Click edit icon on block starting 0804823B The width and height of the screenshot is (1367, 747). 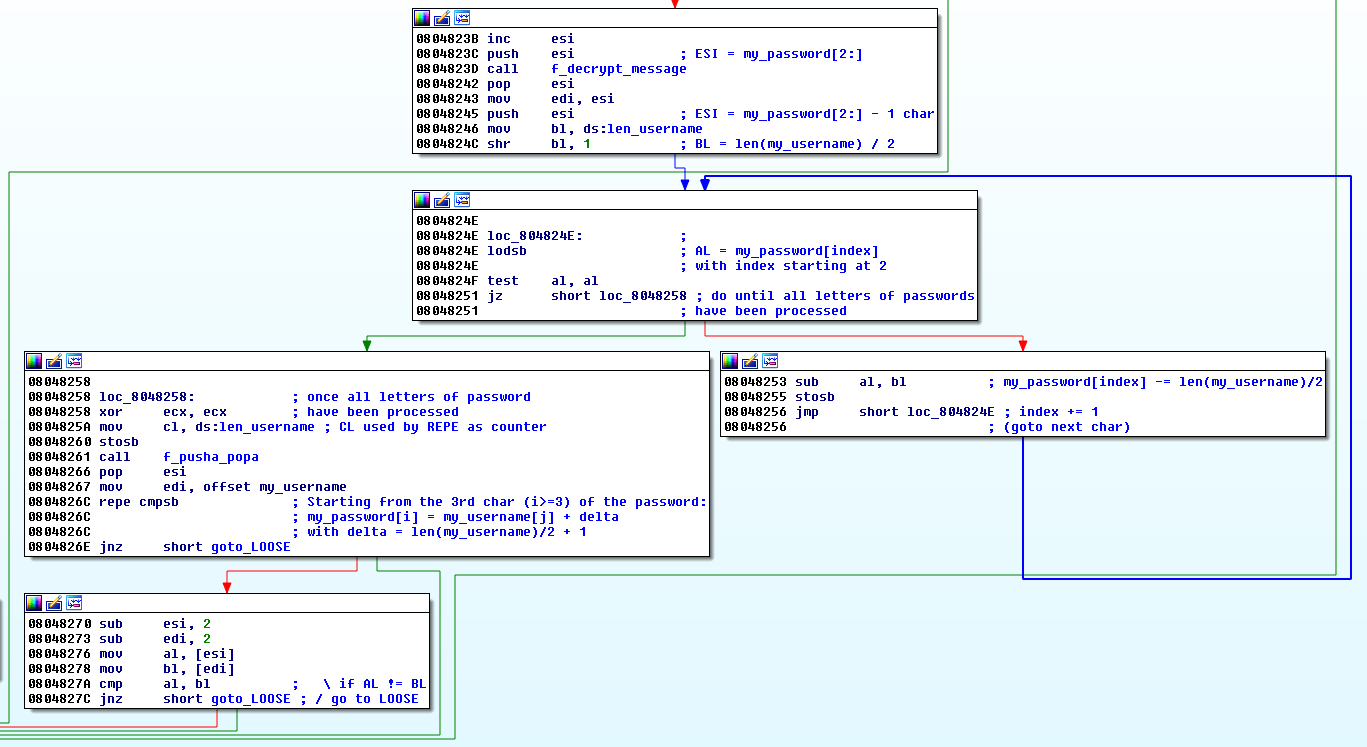tap(442, 18)
